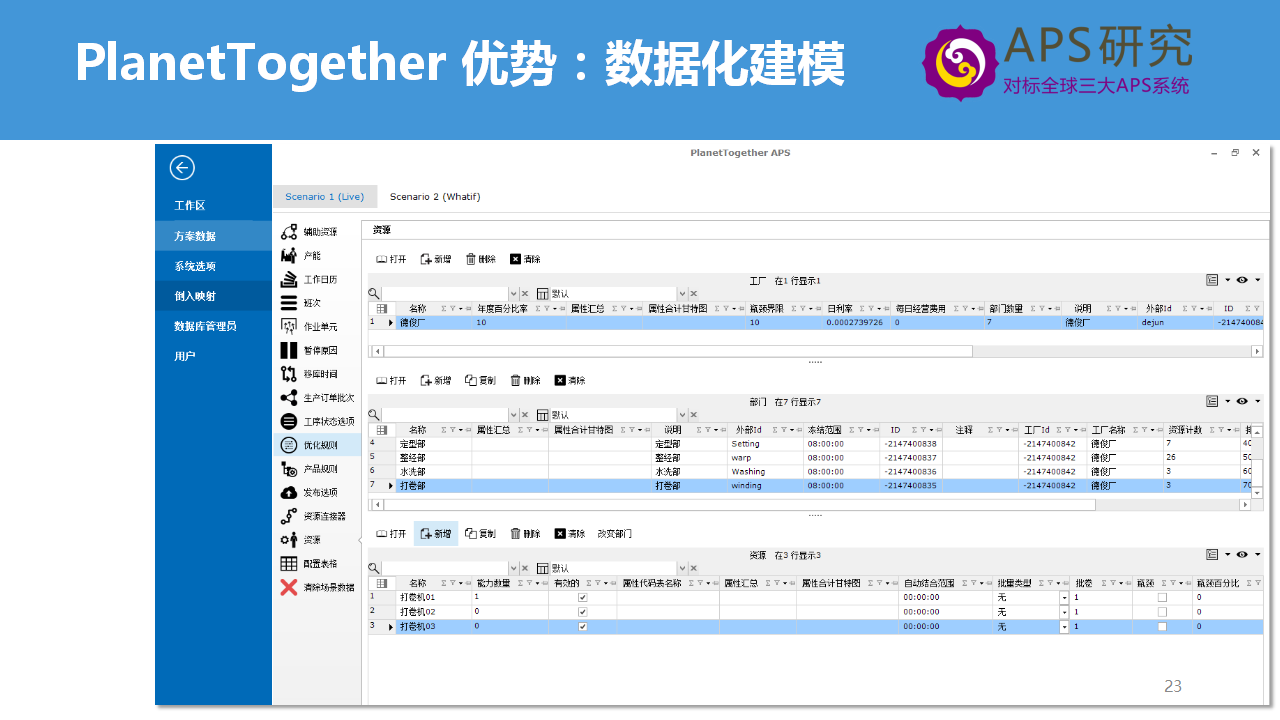Screen dimensions: 1280x720
Task: Open 批量类型 dropdown for 打卷机02
Action: point(1064,611)
